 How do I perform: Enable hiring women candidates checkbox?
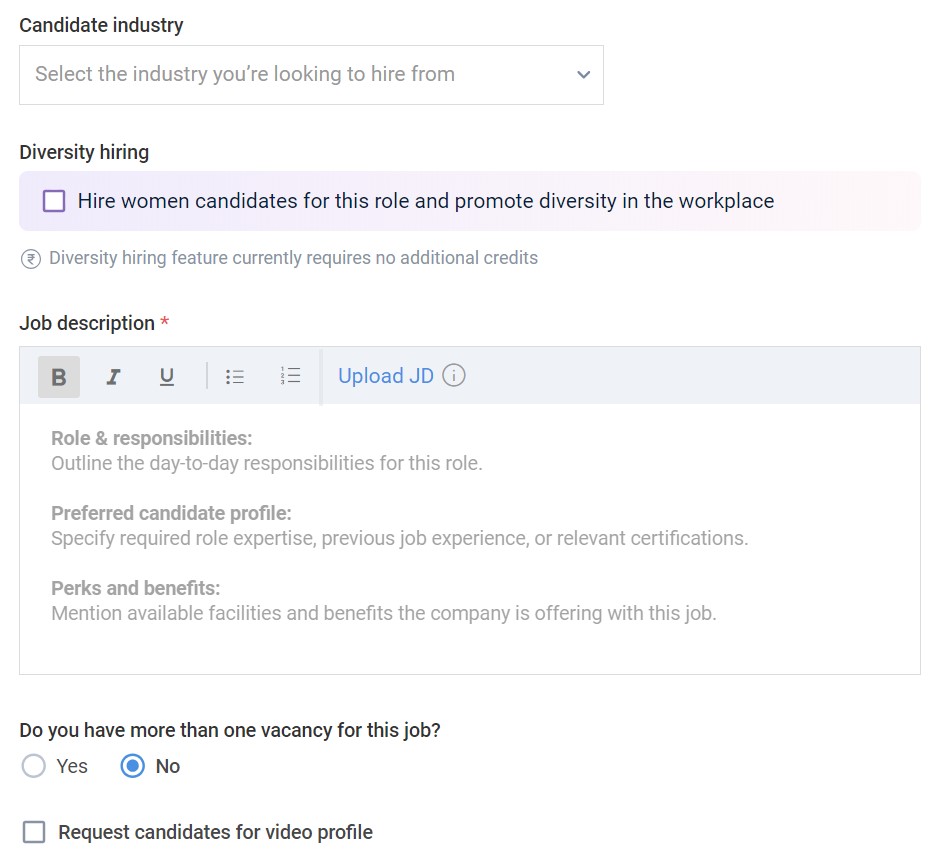54,201
